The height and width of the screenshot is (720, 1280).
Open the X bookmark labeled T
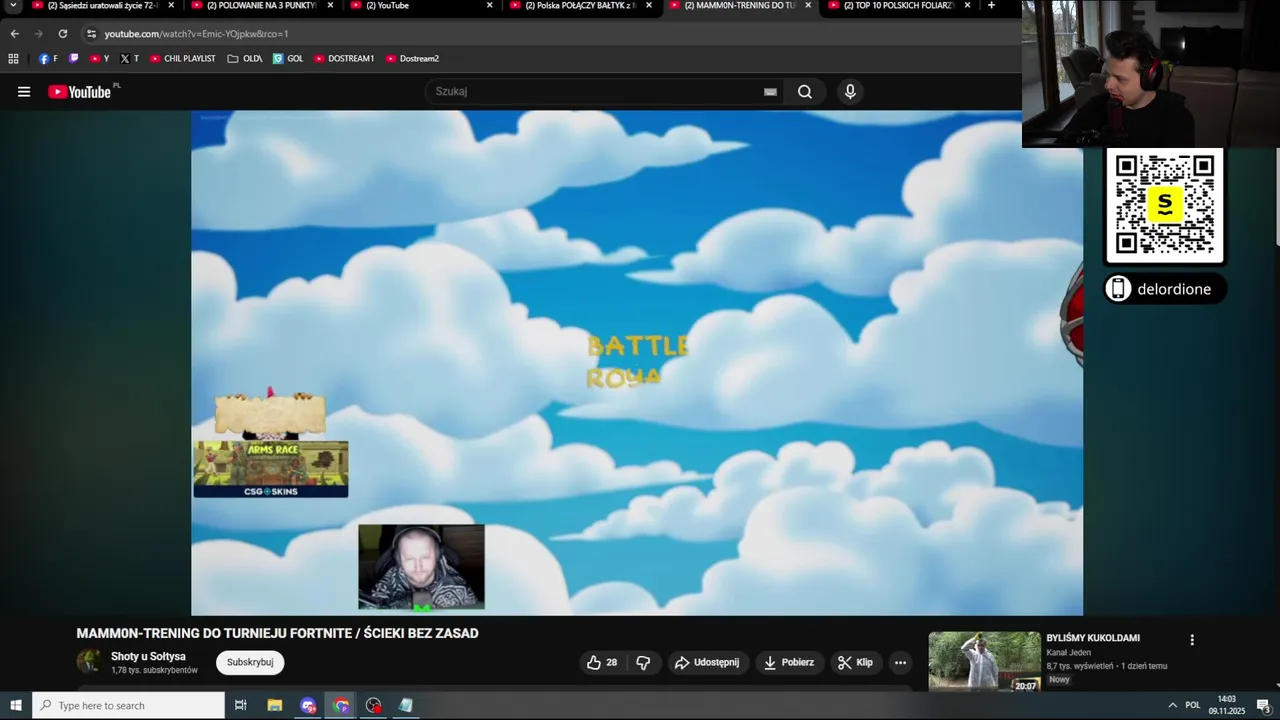(x=129, y=59)
